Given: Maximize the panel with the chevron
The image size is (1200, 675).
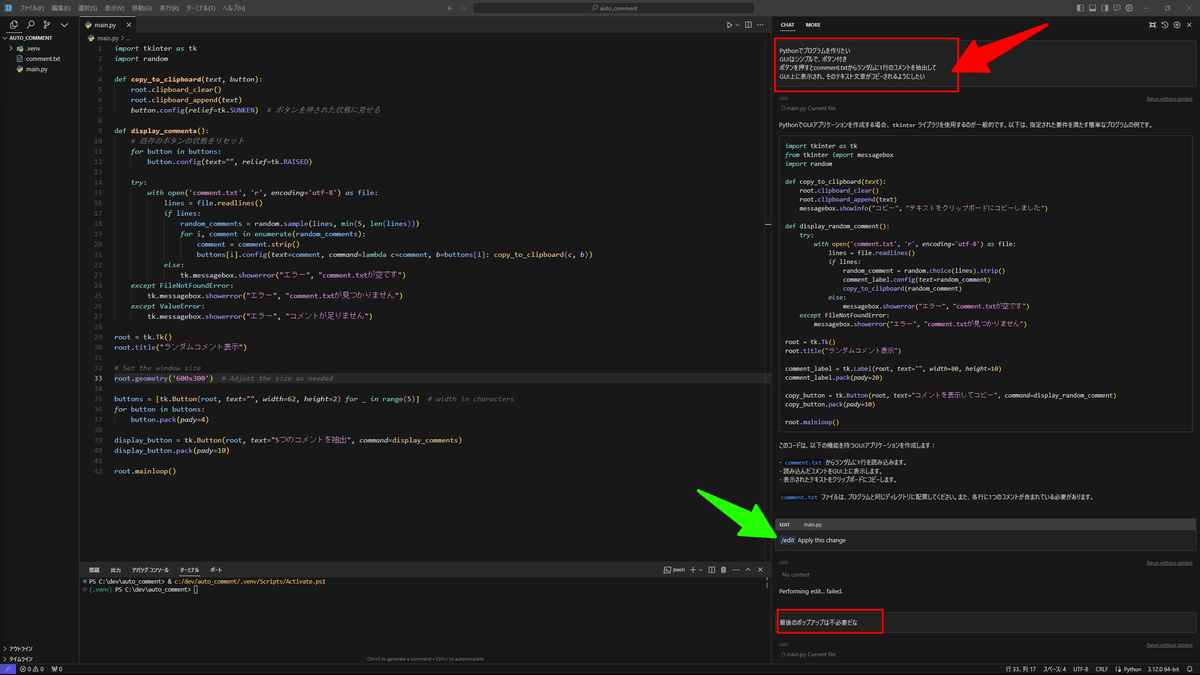Looking at the screenshot, I should coord(748,570).
